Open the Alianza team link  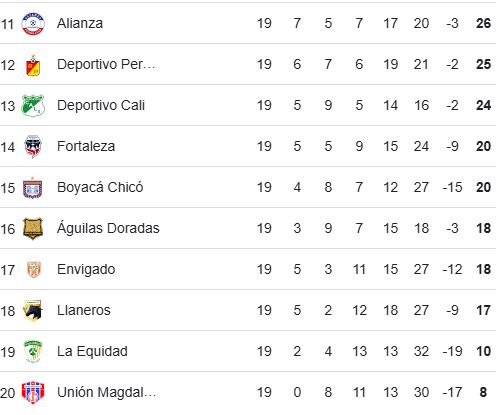pyautogui.click(x=80, y=23)
